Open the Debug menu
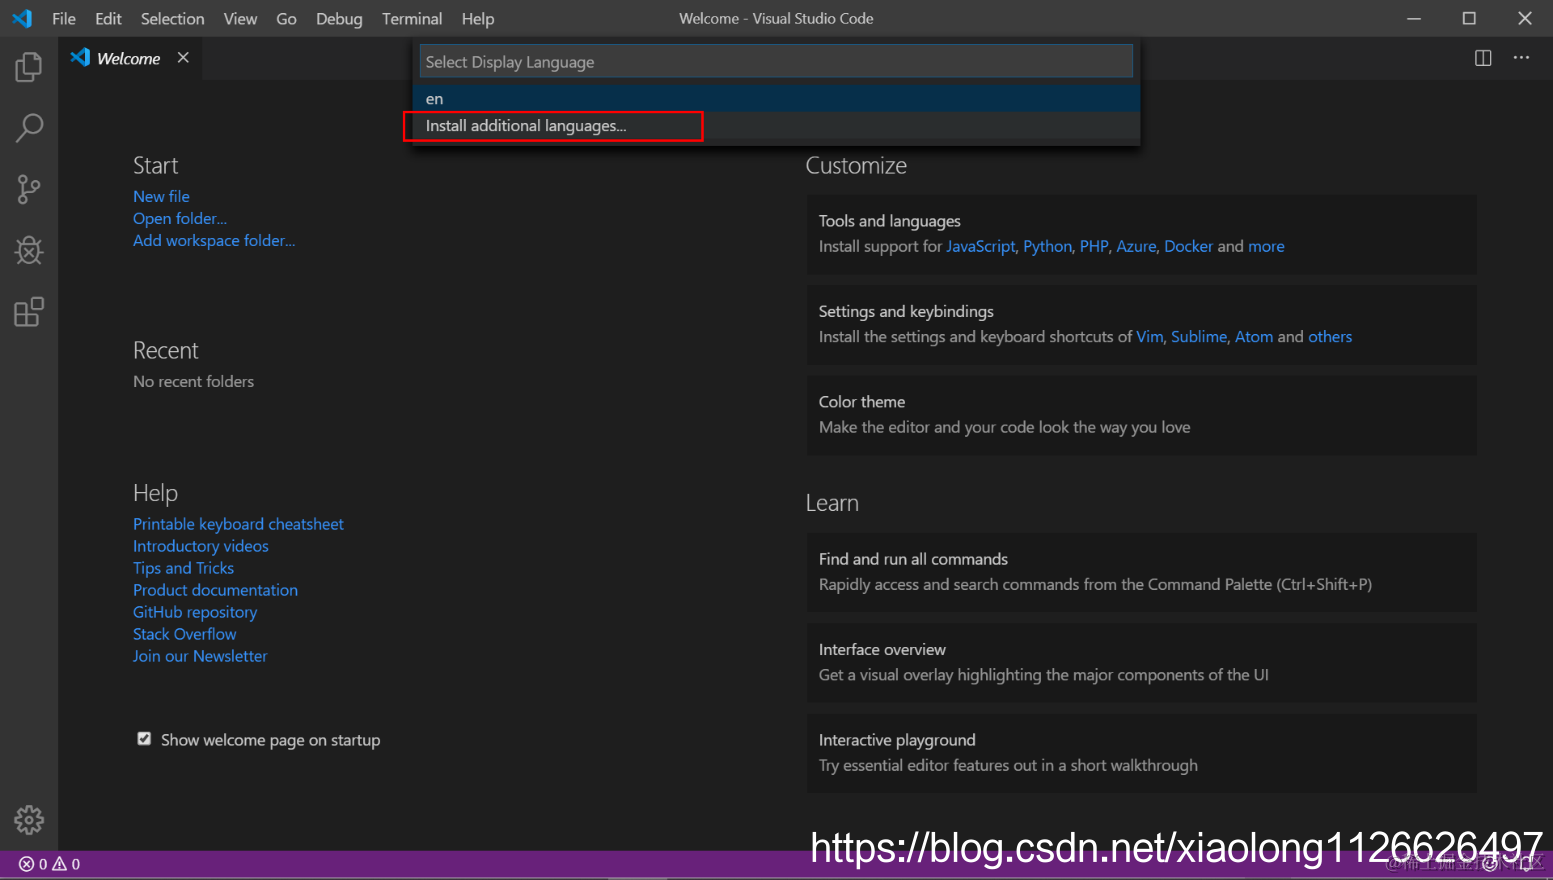This screenshot has width=1553, height=880. (339, 18)
